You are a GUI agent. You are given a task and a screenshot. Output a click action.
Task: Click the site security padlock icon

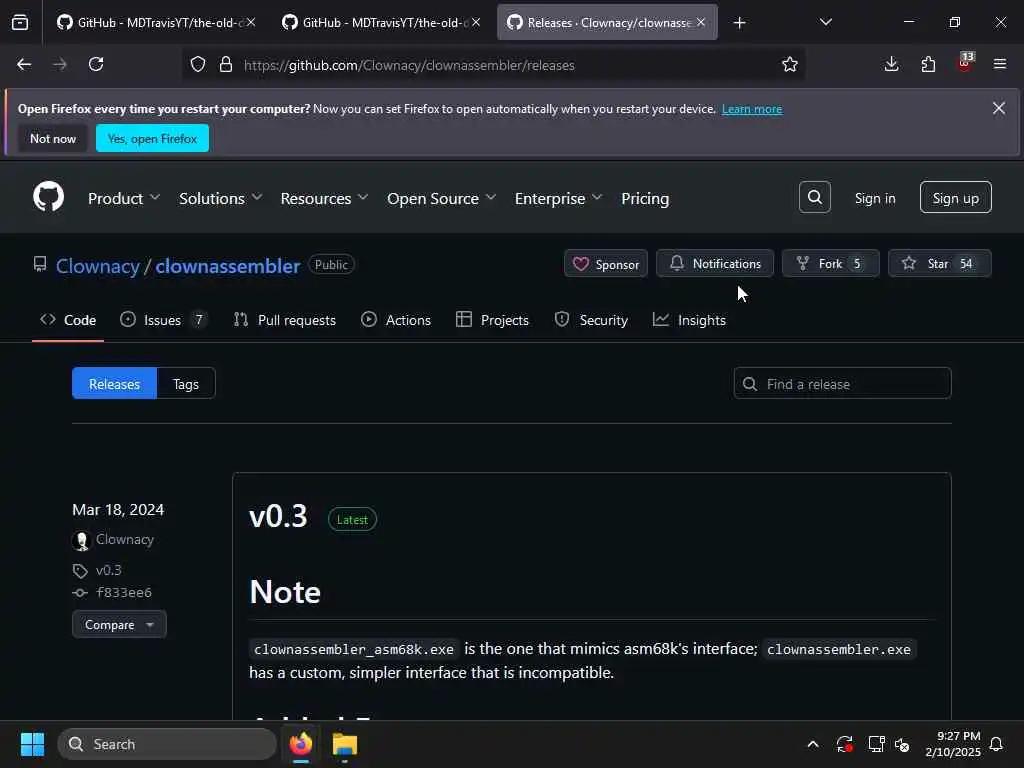tap(226, 65)
